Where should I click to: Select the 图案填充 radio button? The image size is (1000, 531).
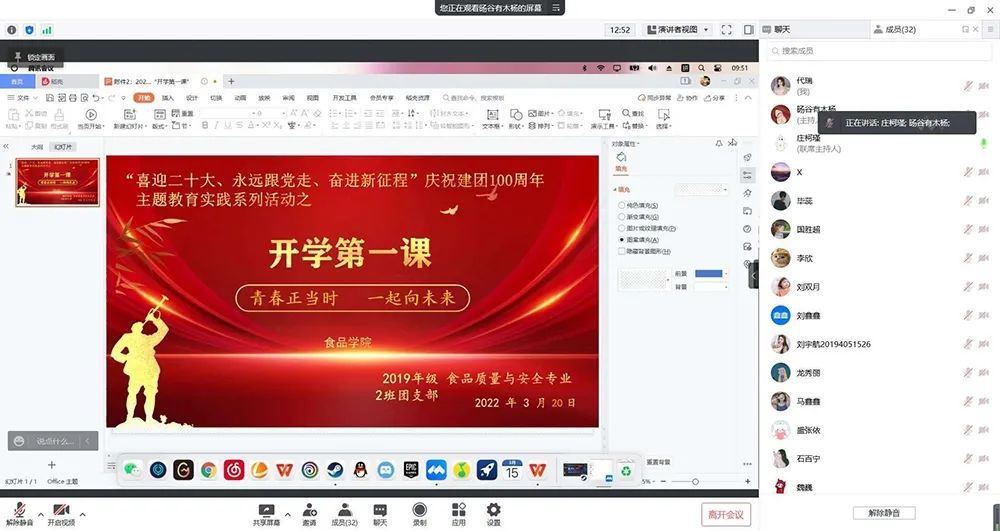[622, 240]
